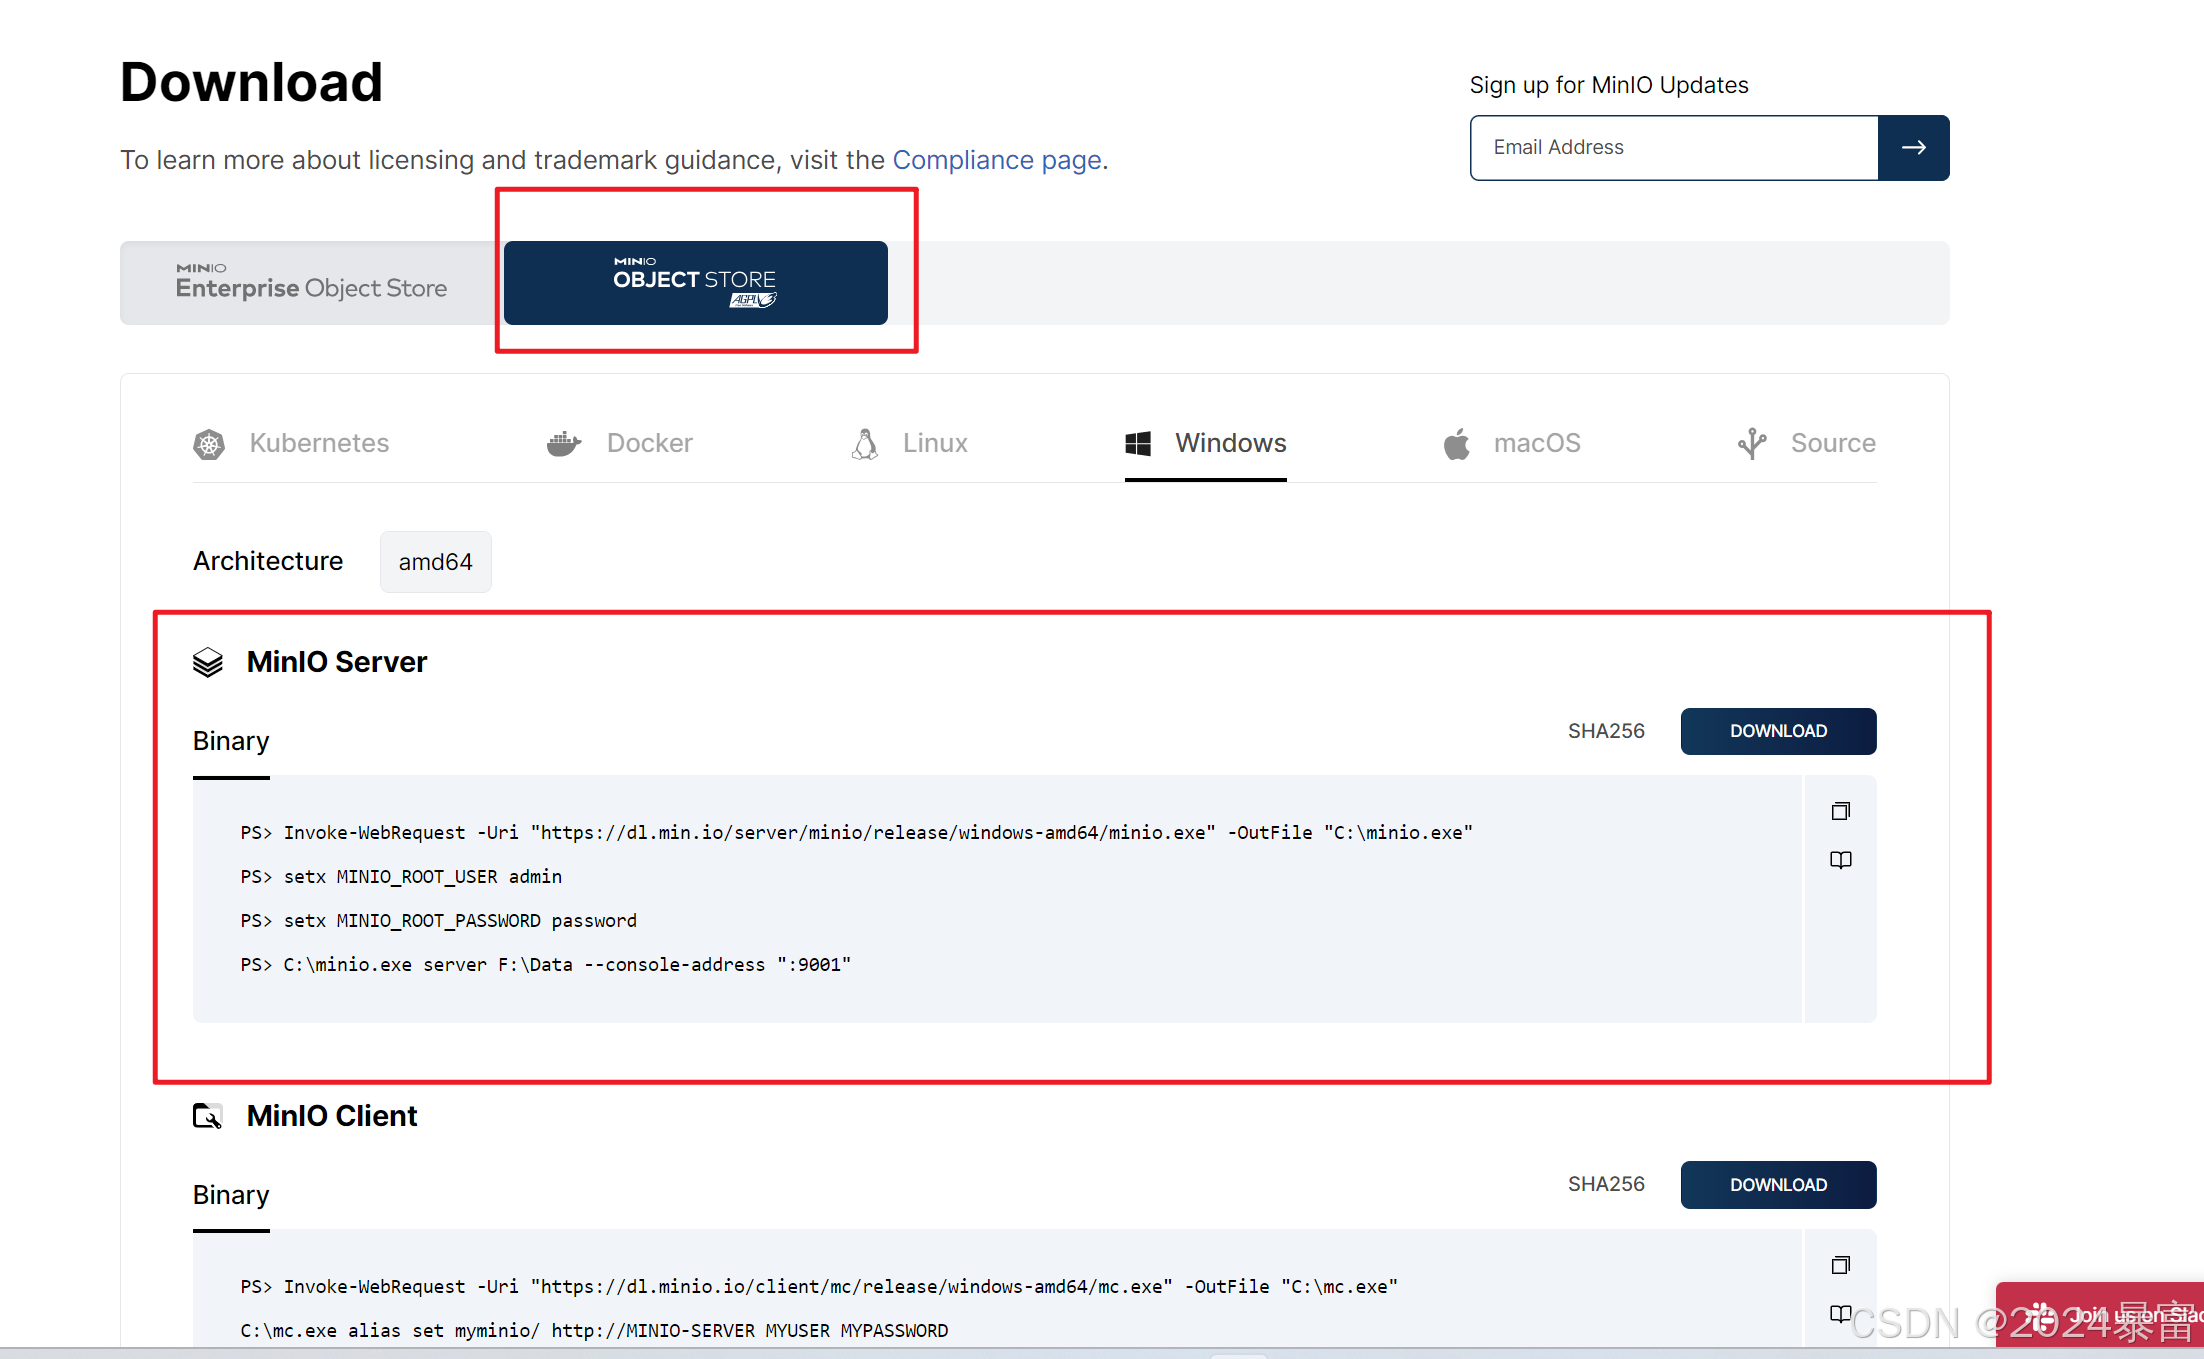Click the Docker whale icon
2204x1359 pixels.
click(564, 443)
